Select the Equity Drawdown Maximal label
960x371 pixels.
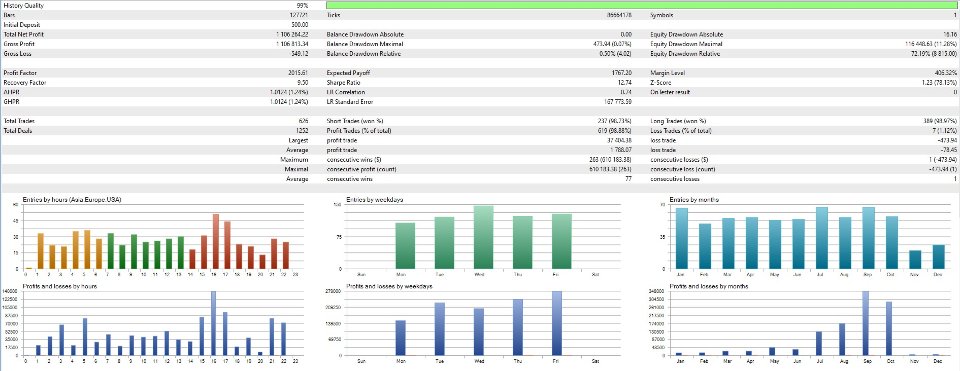686,44
